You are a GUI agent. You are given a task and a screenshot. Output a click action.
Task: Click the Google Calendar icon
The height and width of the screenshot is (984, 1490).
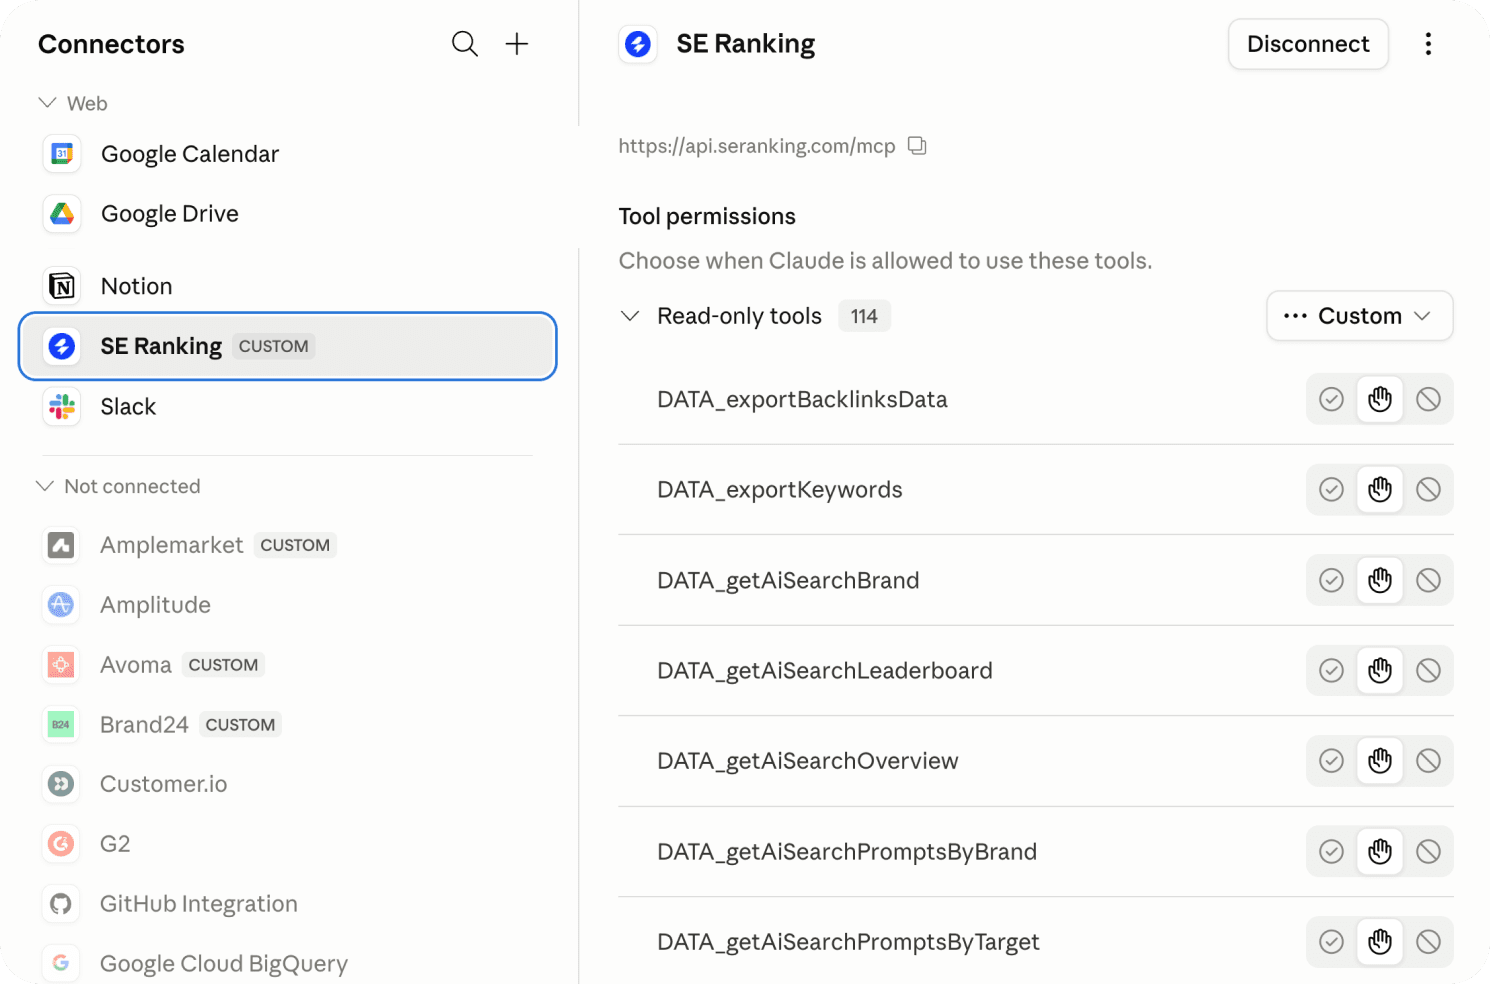tap(62, 154)
